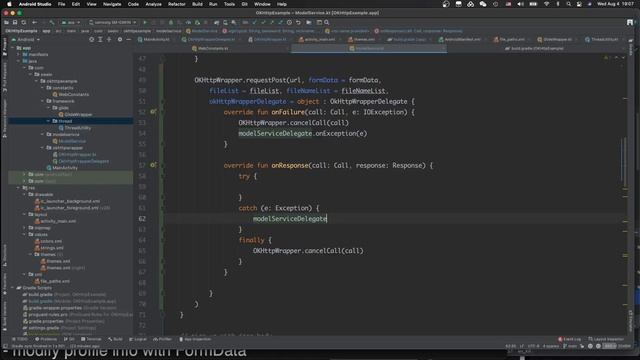
Task: Collapse the app module node in tree
Action: coord(13,48)
